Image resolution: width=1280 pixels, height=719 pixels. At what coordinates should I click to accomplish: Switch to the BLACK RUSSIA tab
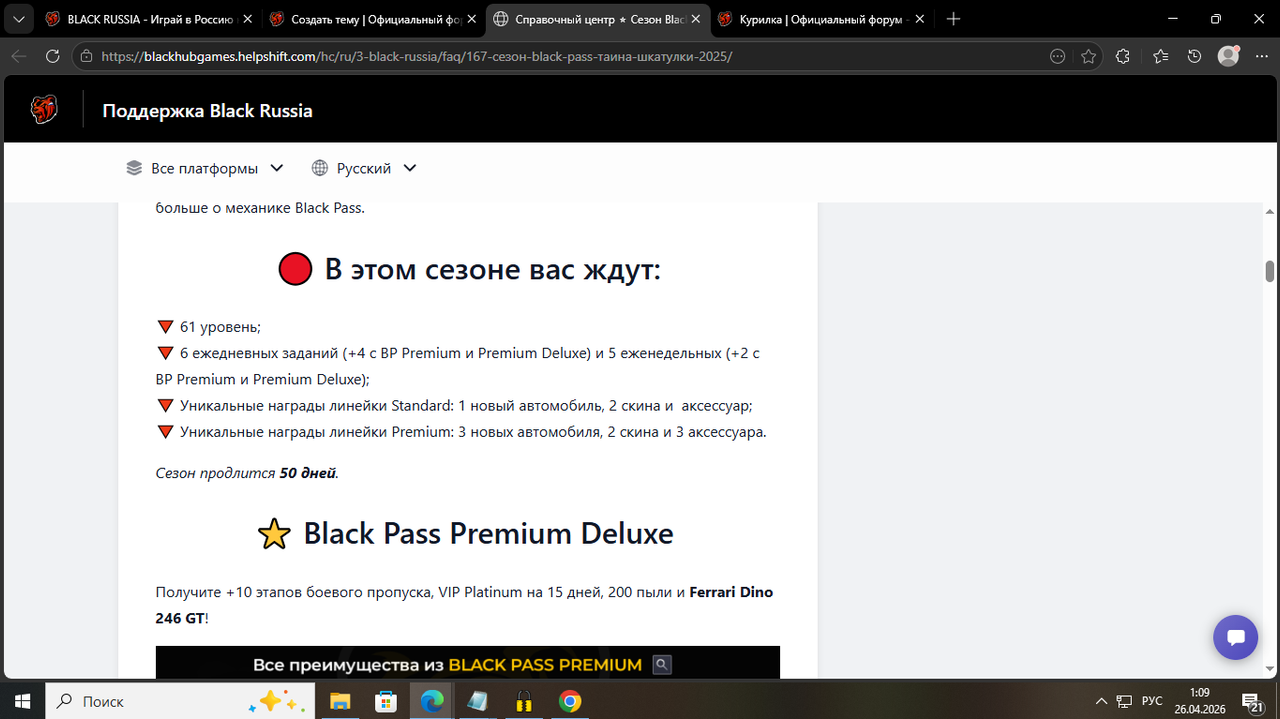[148, 19]
